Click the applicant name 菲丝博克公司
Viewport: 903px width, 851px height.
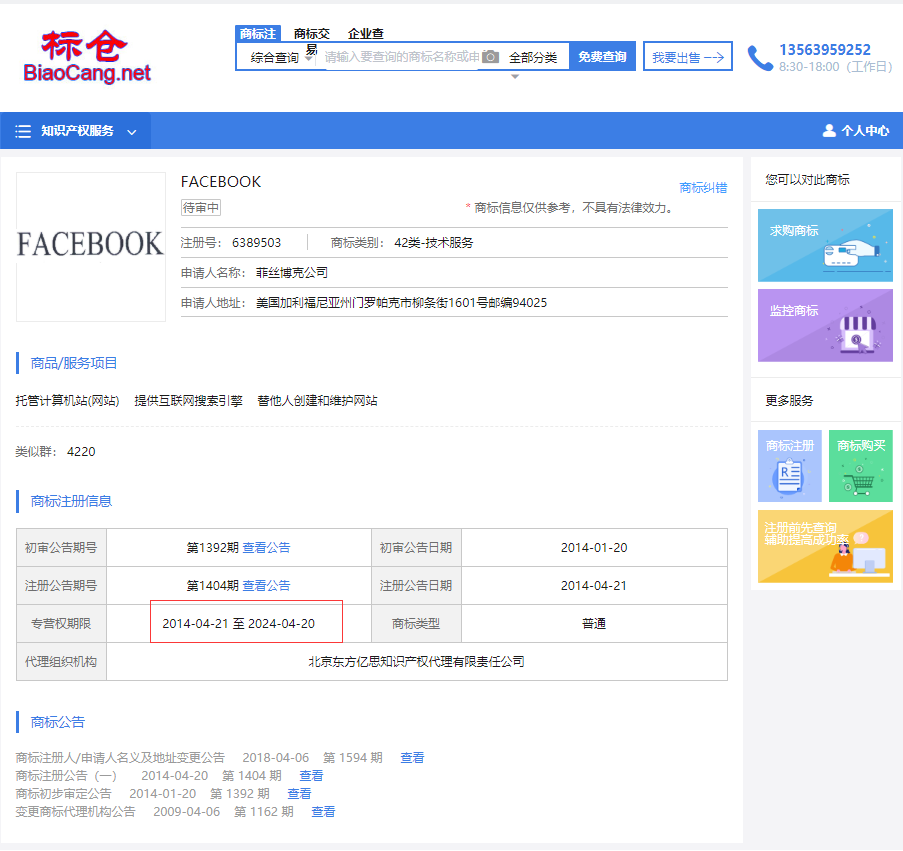click(x=292, y=272)
